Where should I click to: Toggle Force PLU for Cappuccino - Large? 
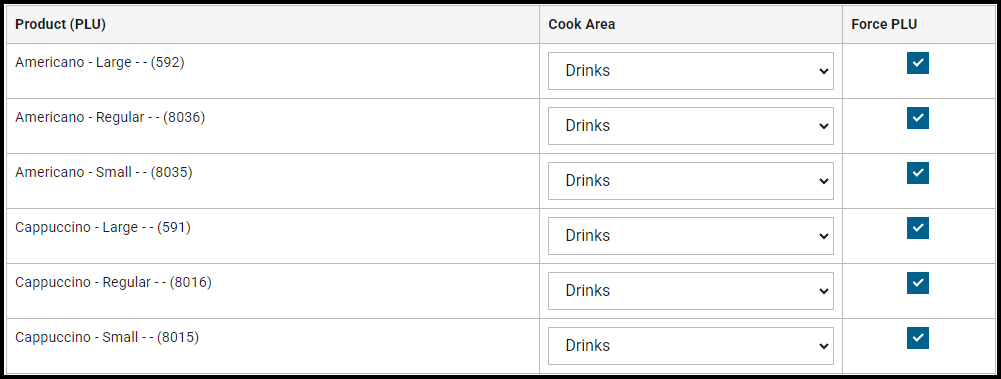click(x=917, y=228)
